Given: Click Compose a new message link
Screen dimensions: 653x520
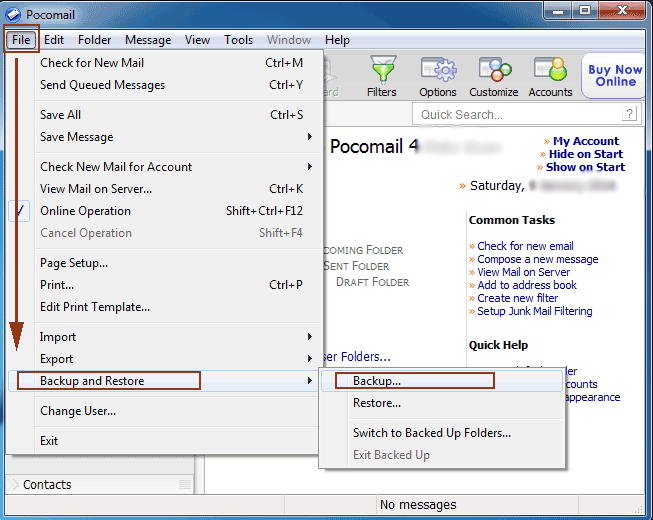Looking at the screenshot, I should coord(538,259).
